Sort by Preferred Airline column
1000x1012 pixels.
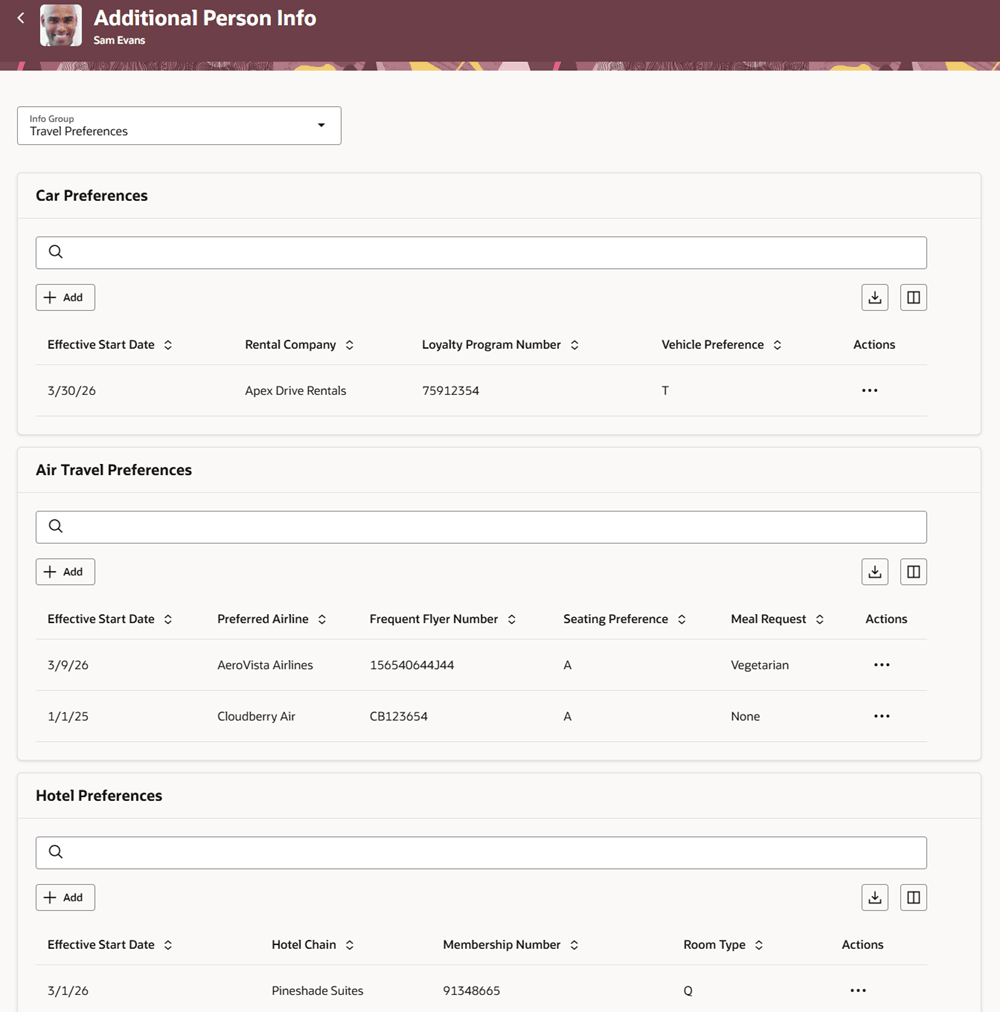coord(322,620)
